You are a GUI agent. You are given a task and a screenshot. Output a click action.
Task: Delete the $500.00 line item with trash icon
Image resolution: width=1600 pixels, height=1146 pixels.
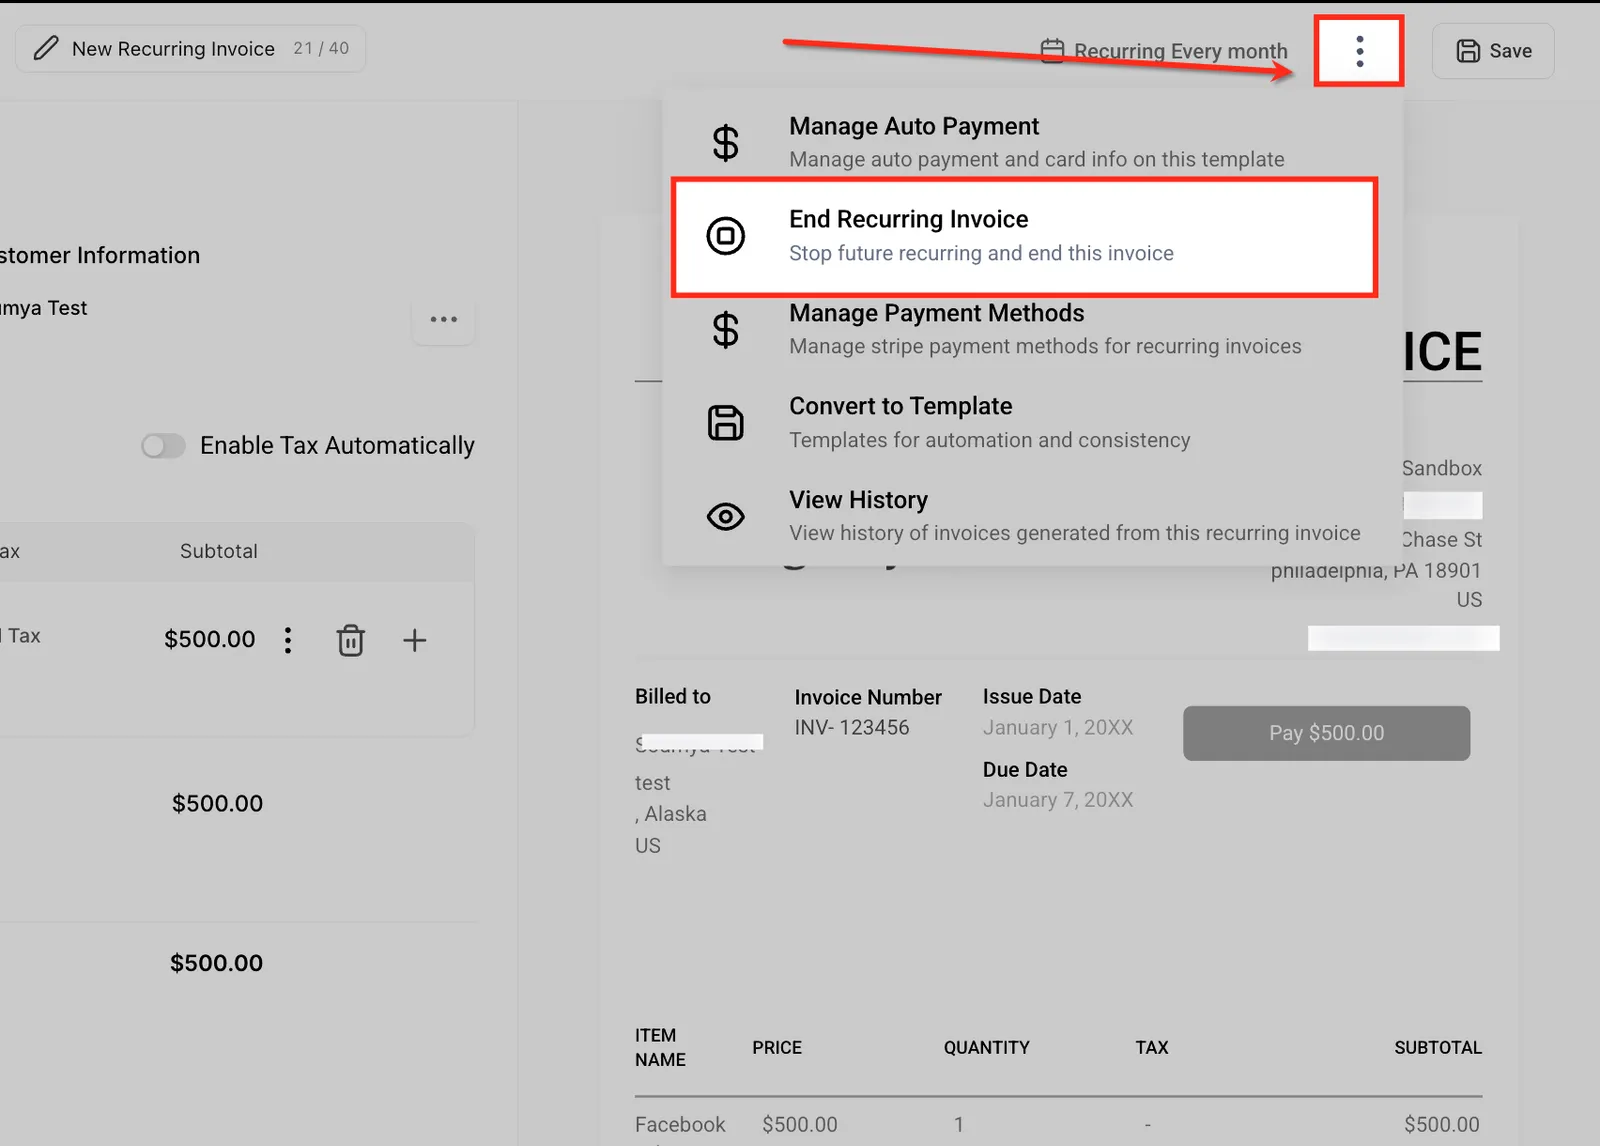[x=350, y=640]
